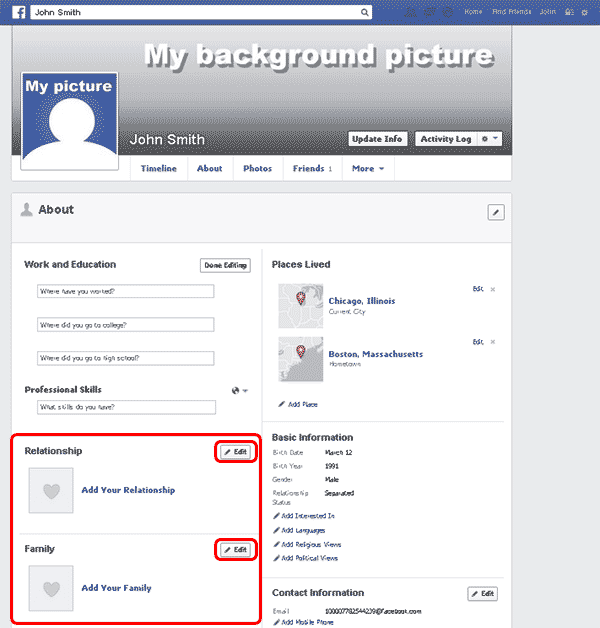Viewport: 600px width, 628px height.
Task: Focus the top search box containing John Smith
Action: tap(201, 12)
